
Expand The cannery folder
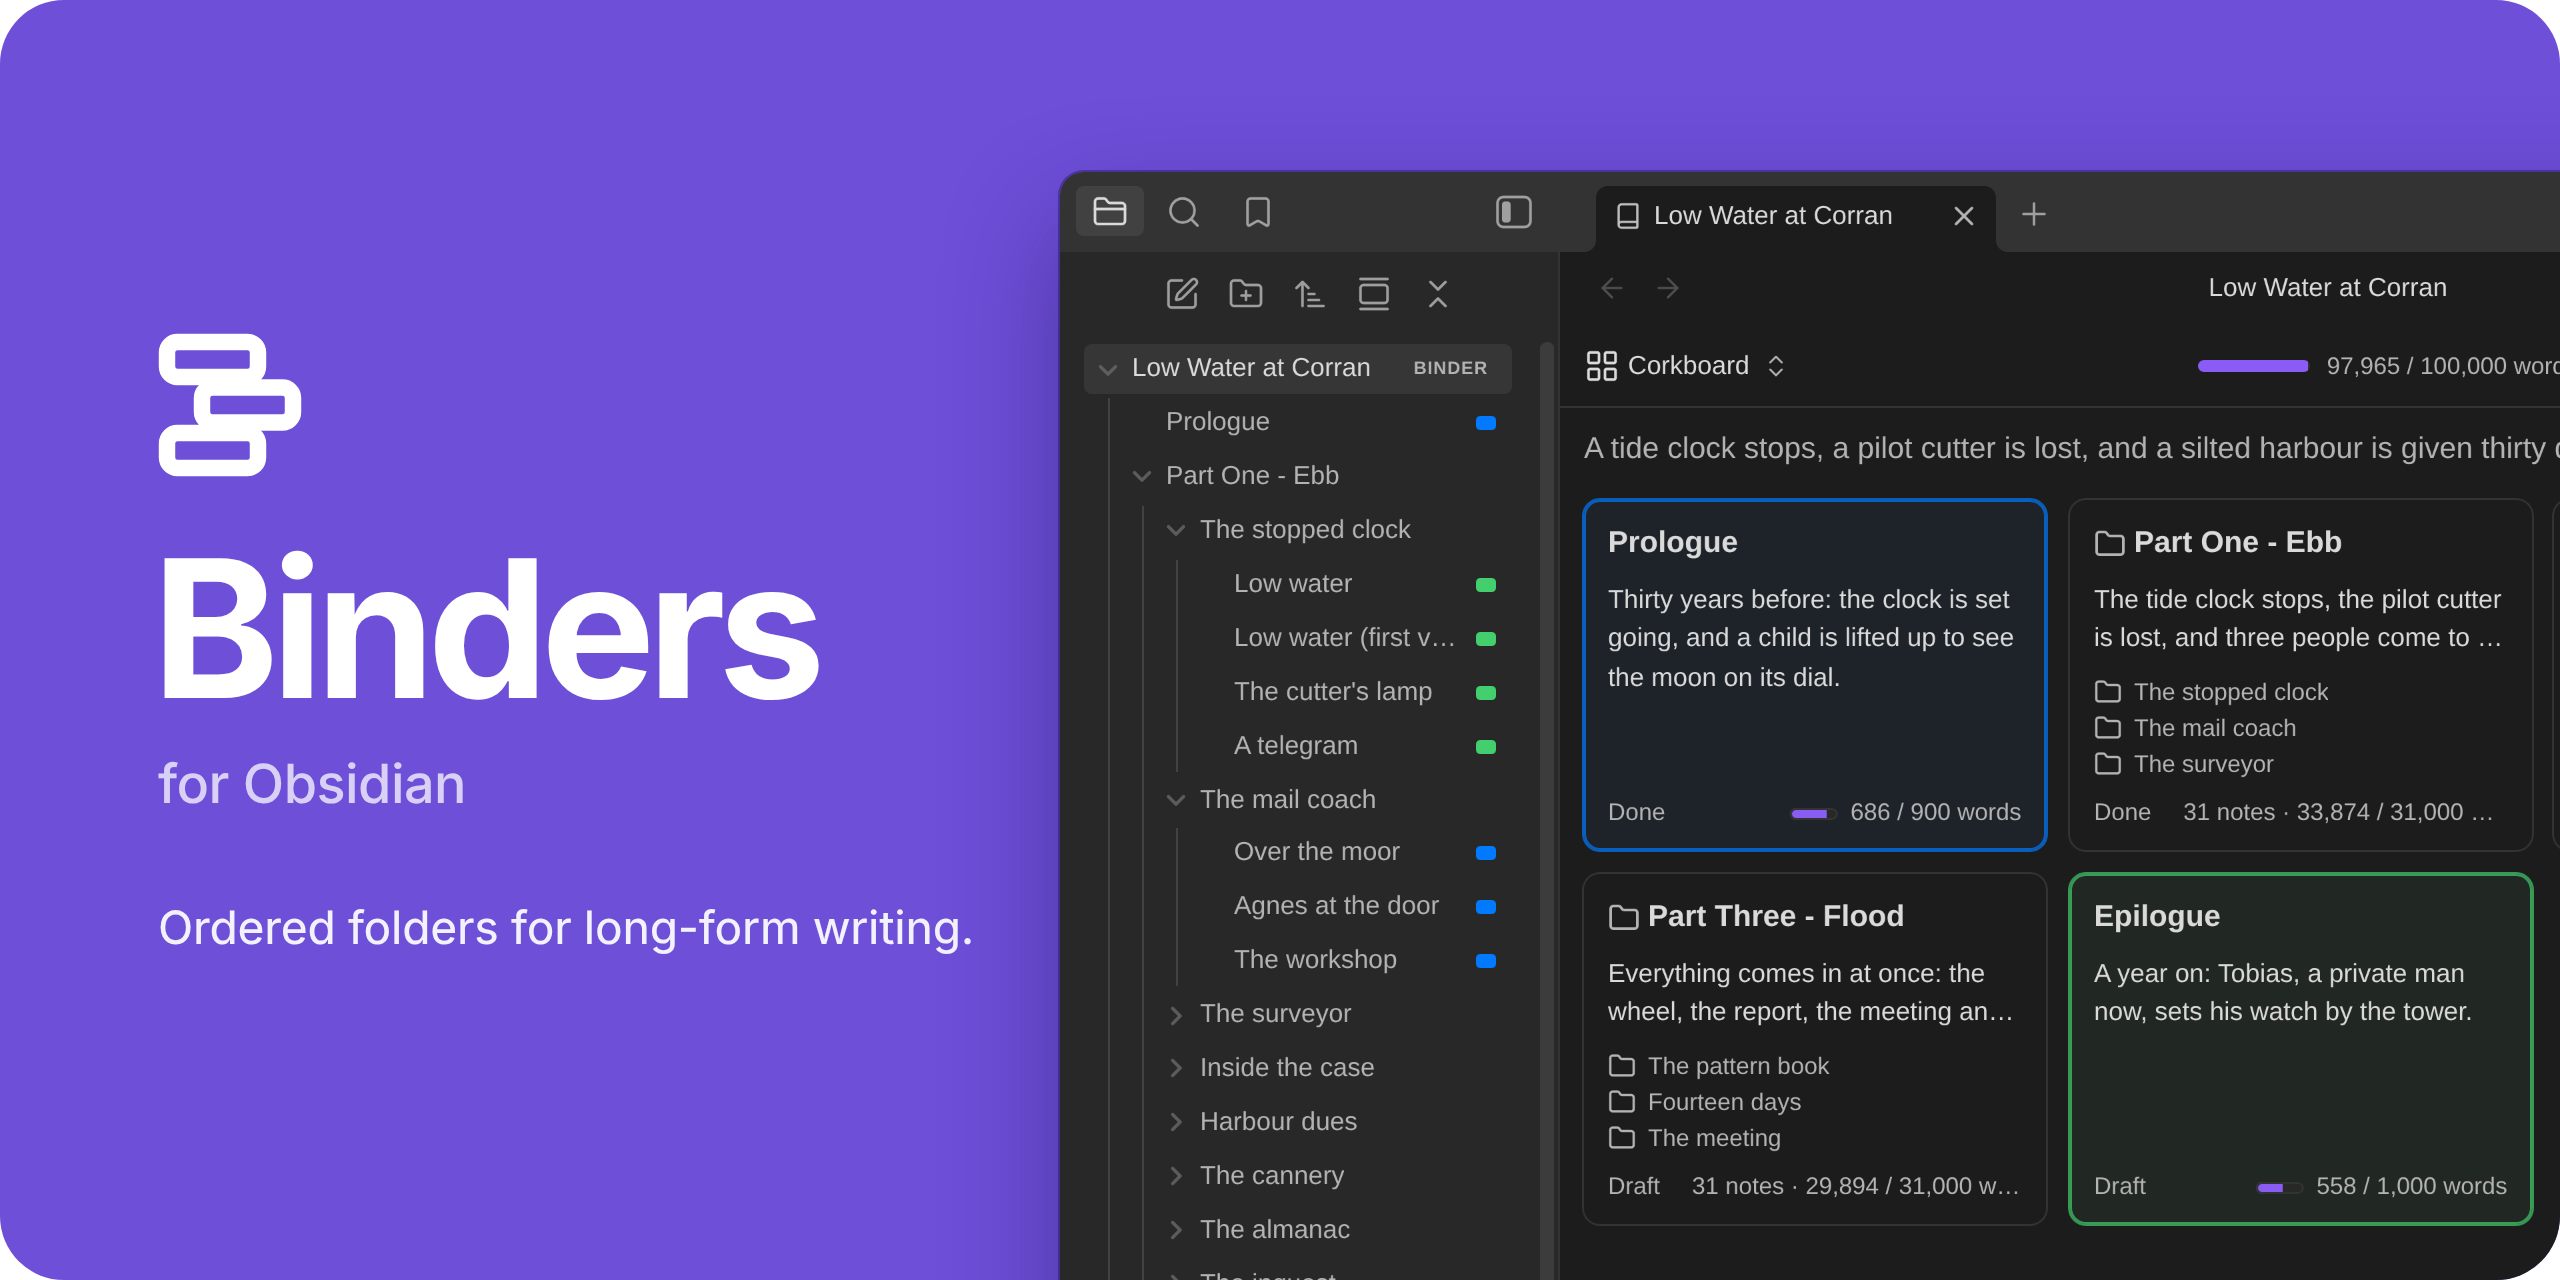point(1176,1177)
